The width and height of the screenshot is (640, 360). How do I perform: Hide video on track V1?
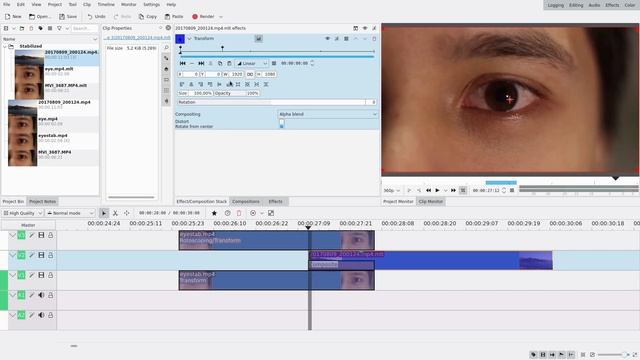41,275
